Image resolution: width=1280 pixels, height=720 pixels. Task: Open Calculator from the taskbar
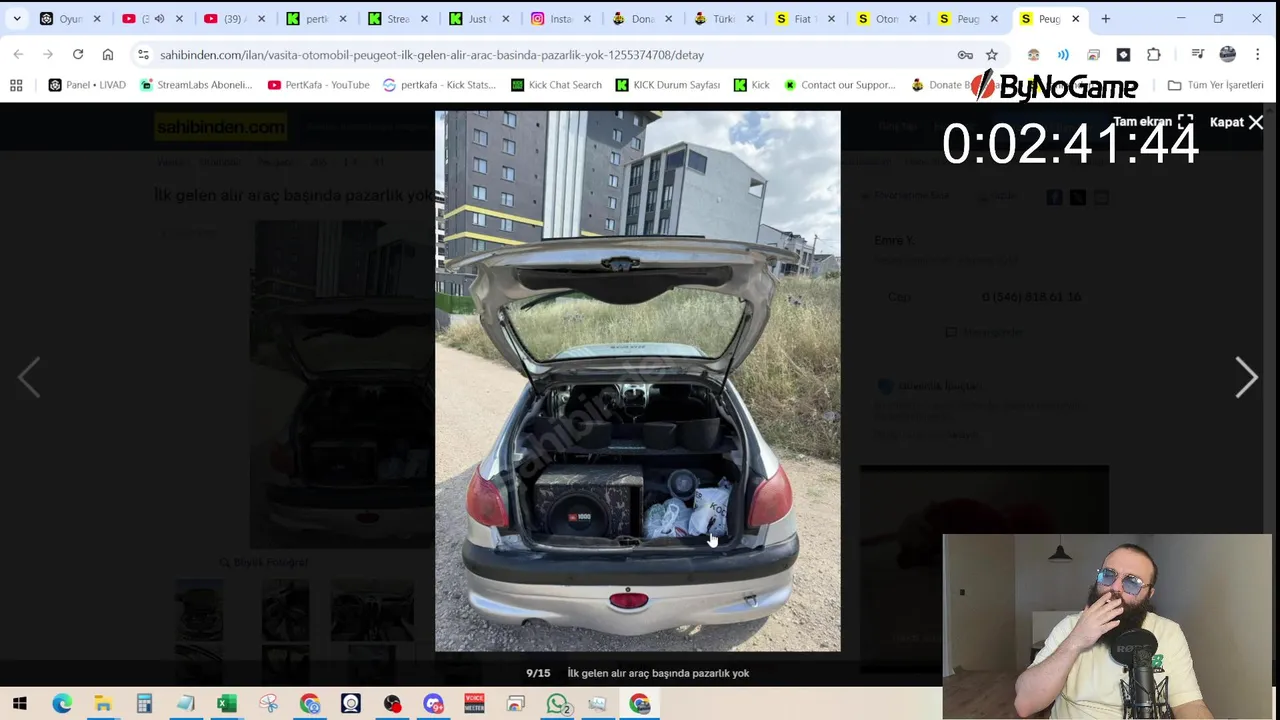[144, 704]
